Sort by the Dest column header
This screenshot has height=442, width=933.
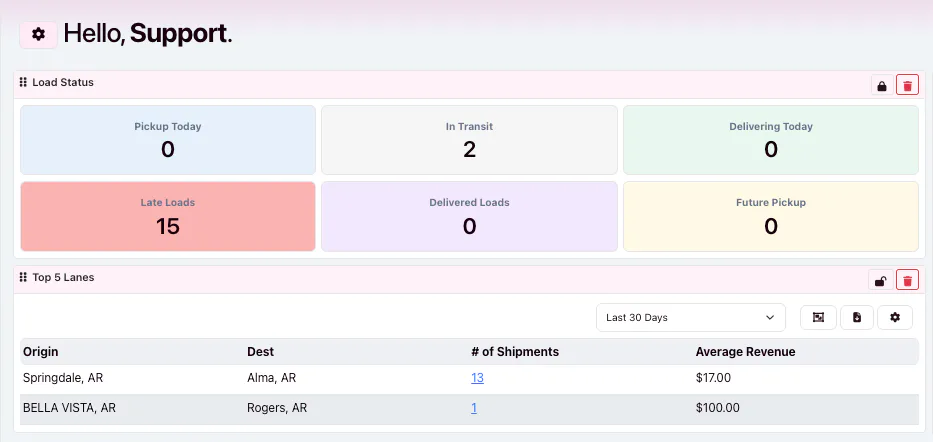tap(261, 352)
